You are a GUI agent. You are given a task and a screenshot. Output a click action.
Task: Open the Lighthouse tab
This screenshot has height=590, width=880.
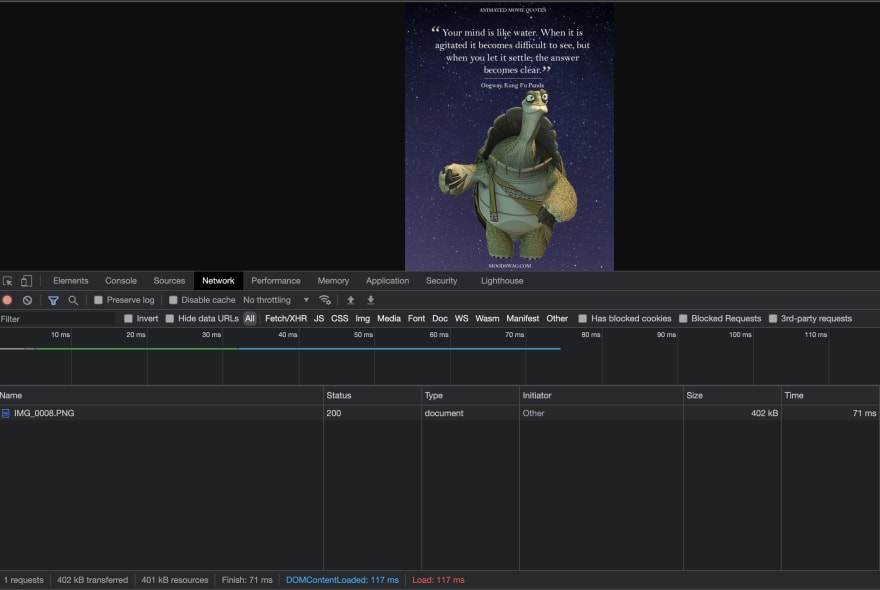tap(502, 281)
